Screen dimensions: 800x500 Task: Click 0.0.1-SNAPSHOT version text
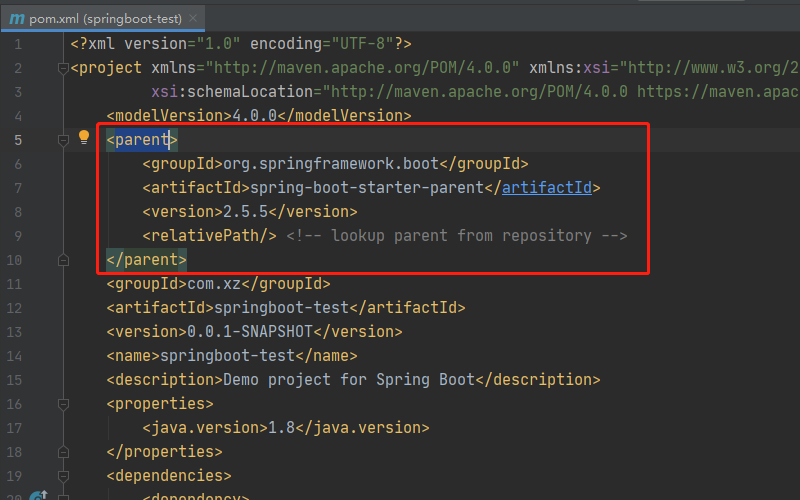(x=249, y=332)
